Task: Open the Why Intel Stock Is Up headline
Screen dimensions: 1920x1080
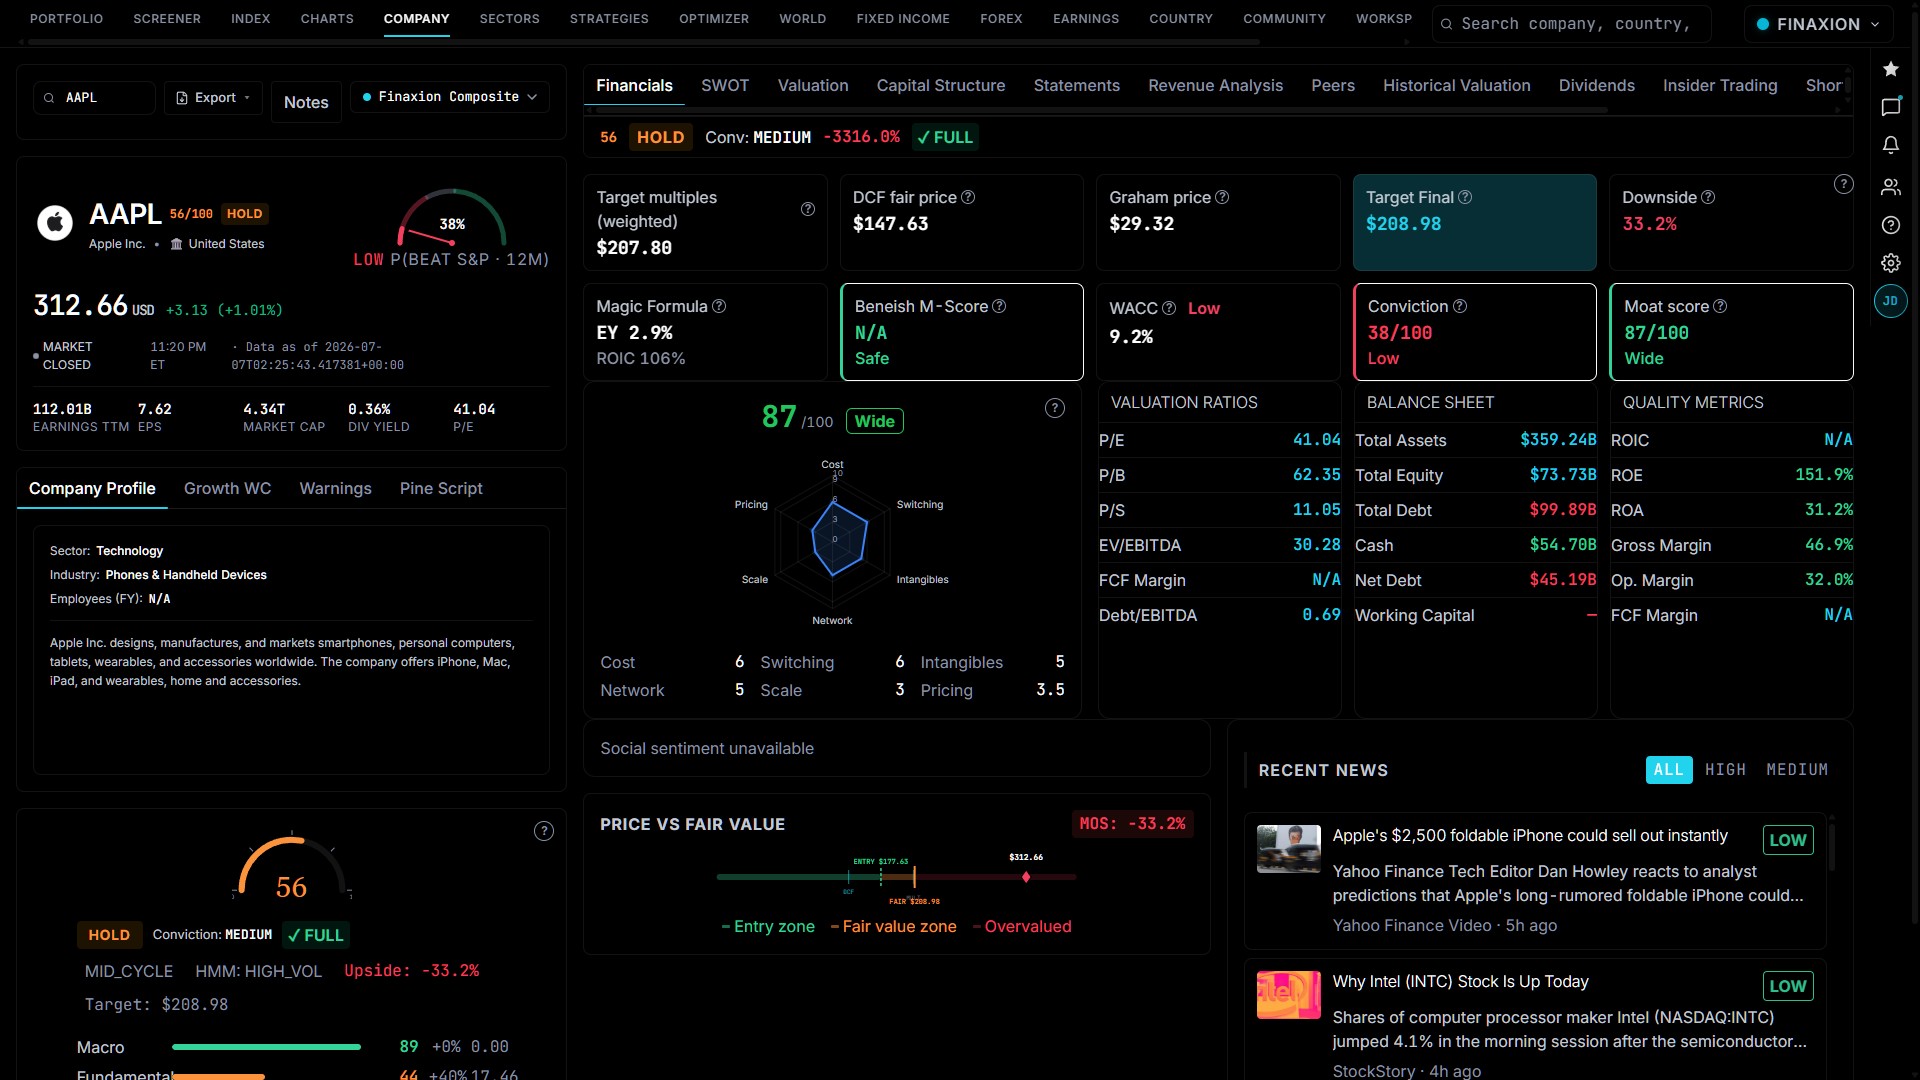Action: coord(1460,982)
